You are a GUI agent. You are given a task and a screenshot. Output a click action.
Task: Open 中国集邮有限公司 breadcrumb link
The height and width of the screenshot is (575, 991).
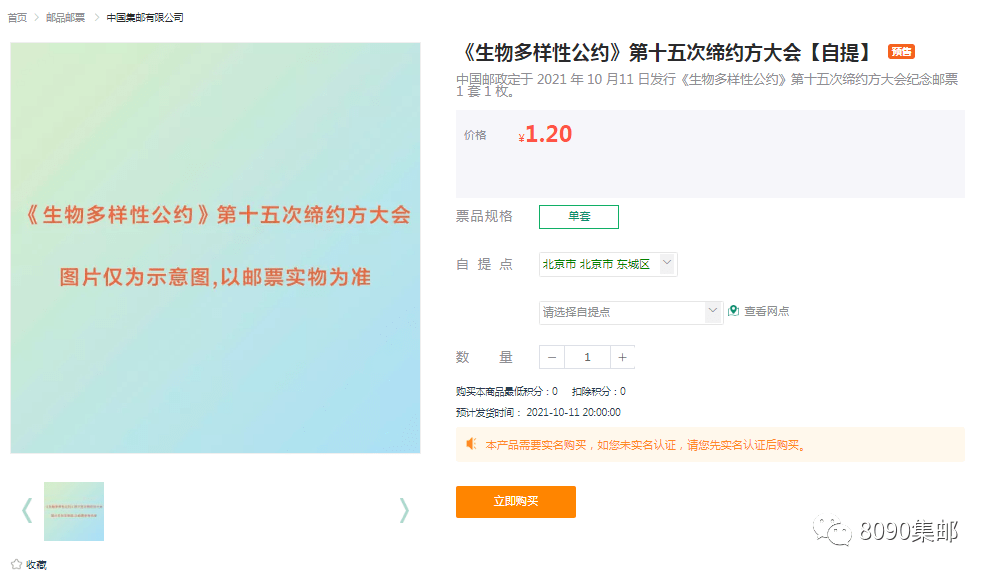[145, 18]
